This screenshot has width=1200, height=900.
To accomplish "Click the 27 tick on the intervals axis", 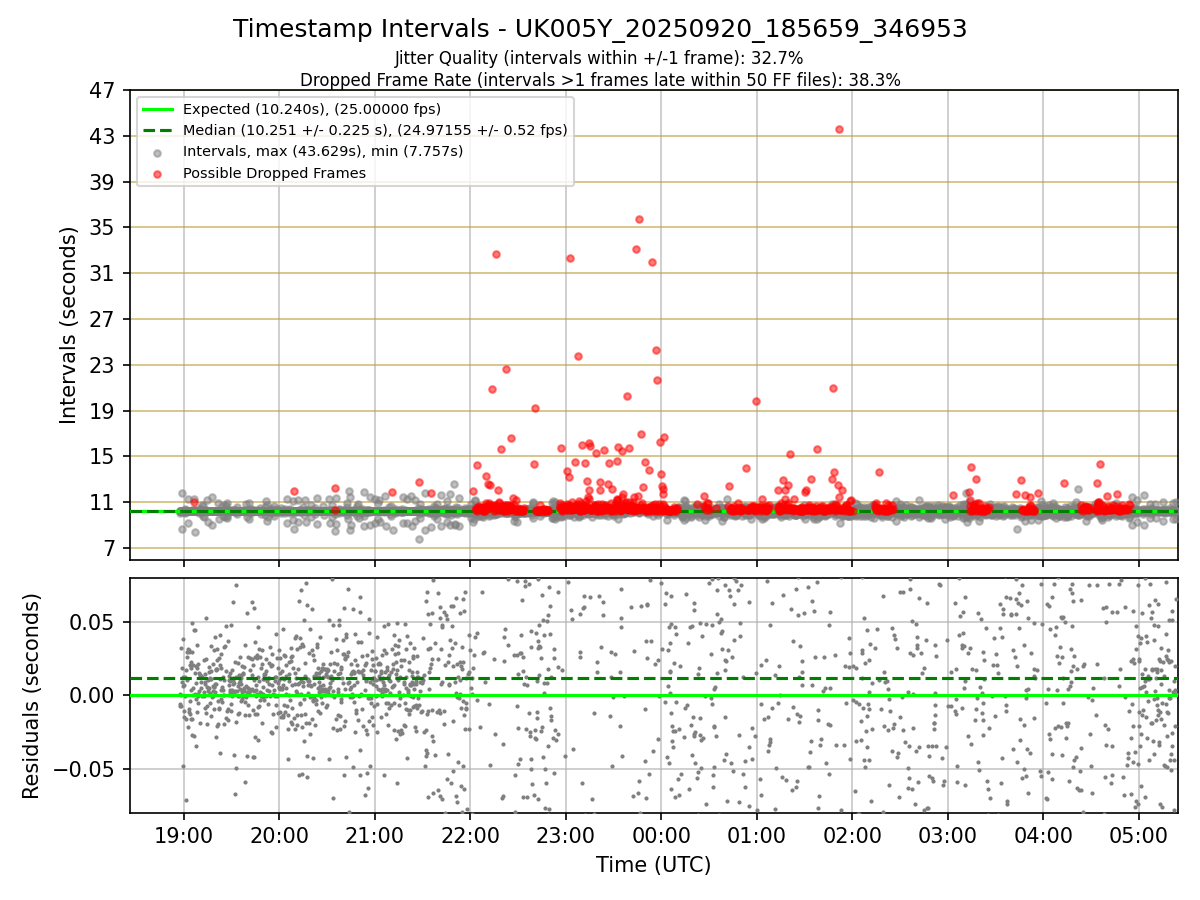I will pos(103,319).
